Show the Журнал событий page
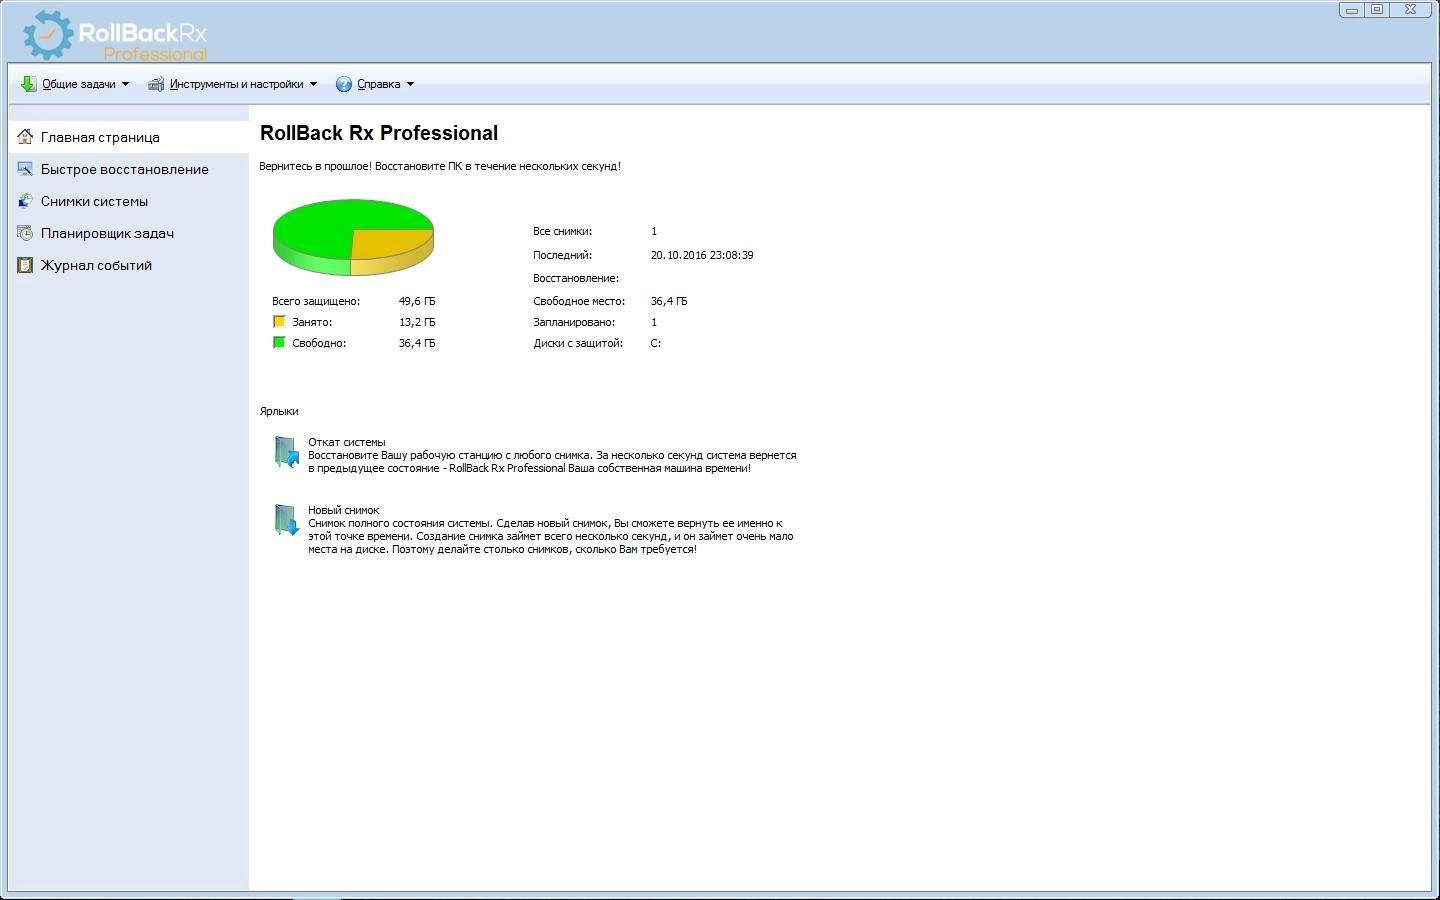The image size is (1440, 900). pos(129,265)
